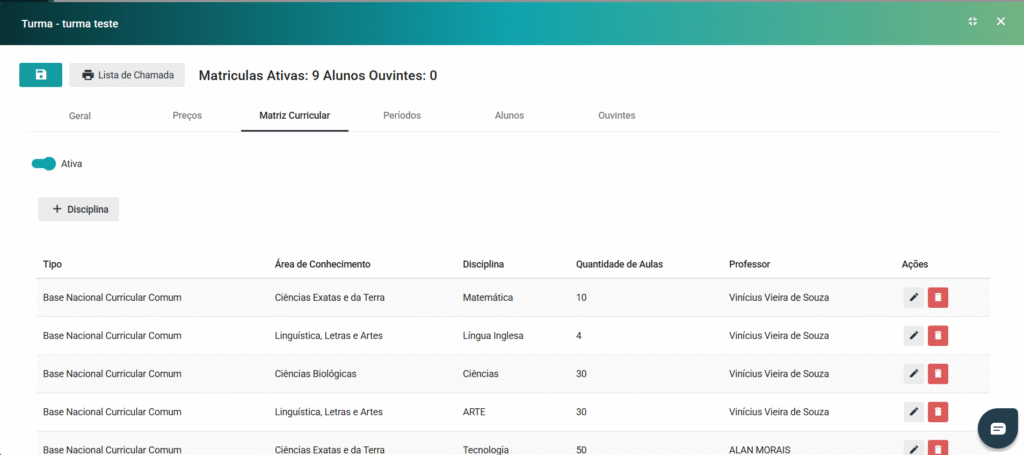Edit the Ciências row with the pencil icon
Viewport: 1024px width, 455px height.
pos(914,374)
